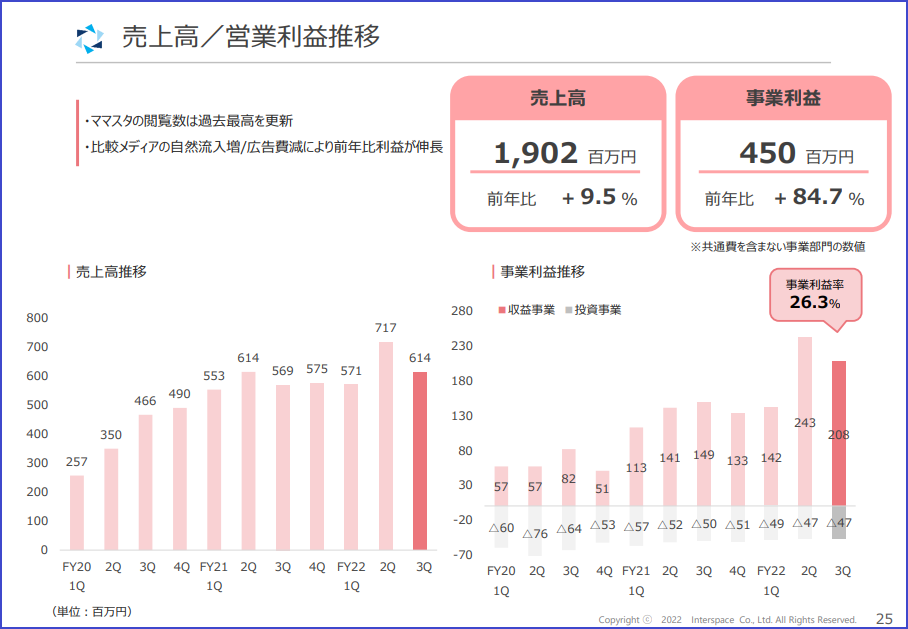Select the 450 百万円 profit value
908x629 pixels.
click(x=796, y=153)
